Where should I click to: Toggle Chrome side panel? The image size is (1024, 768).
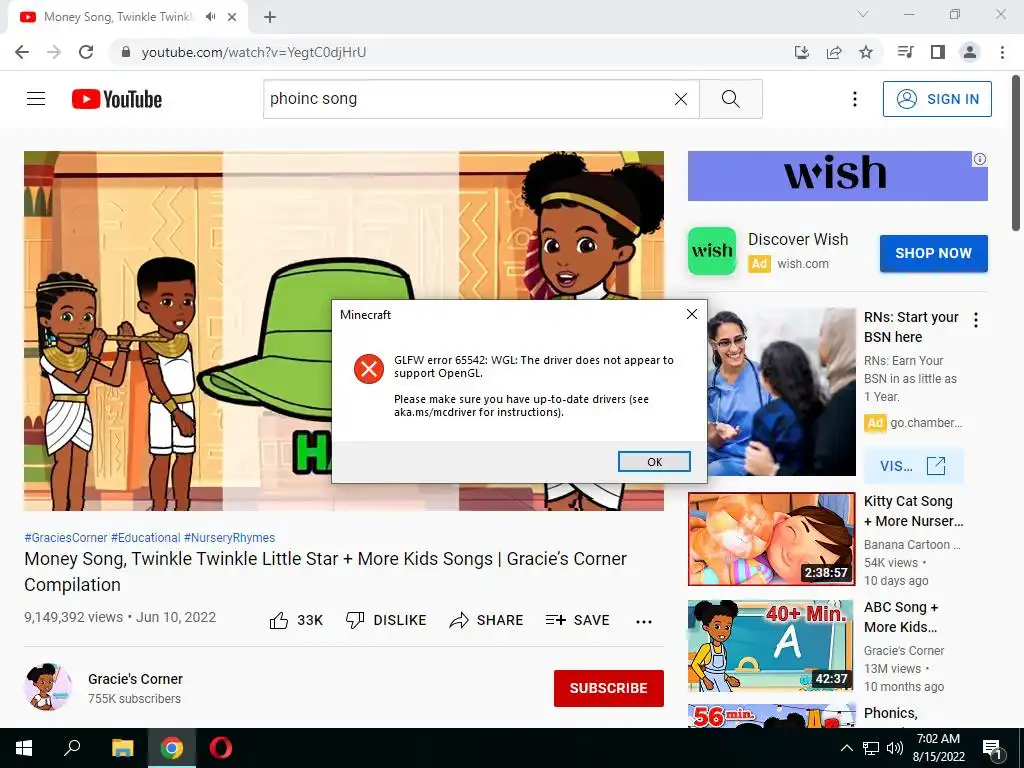[x=938, y=52]
